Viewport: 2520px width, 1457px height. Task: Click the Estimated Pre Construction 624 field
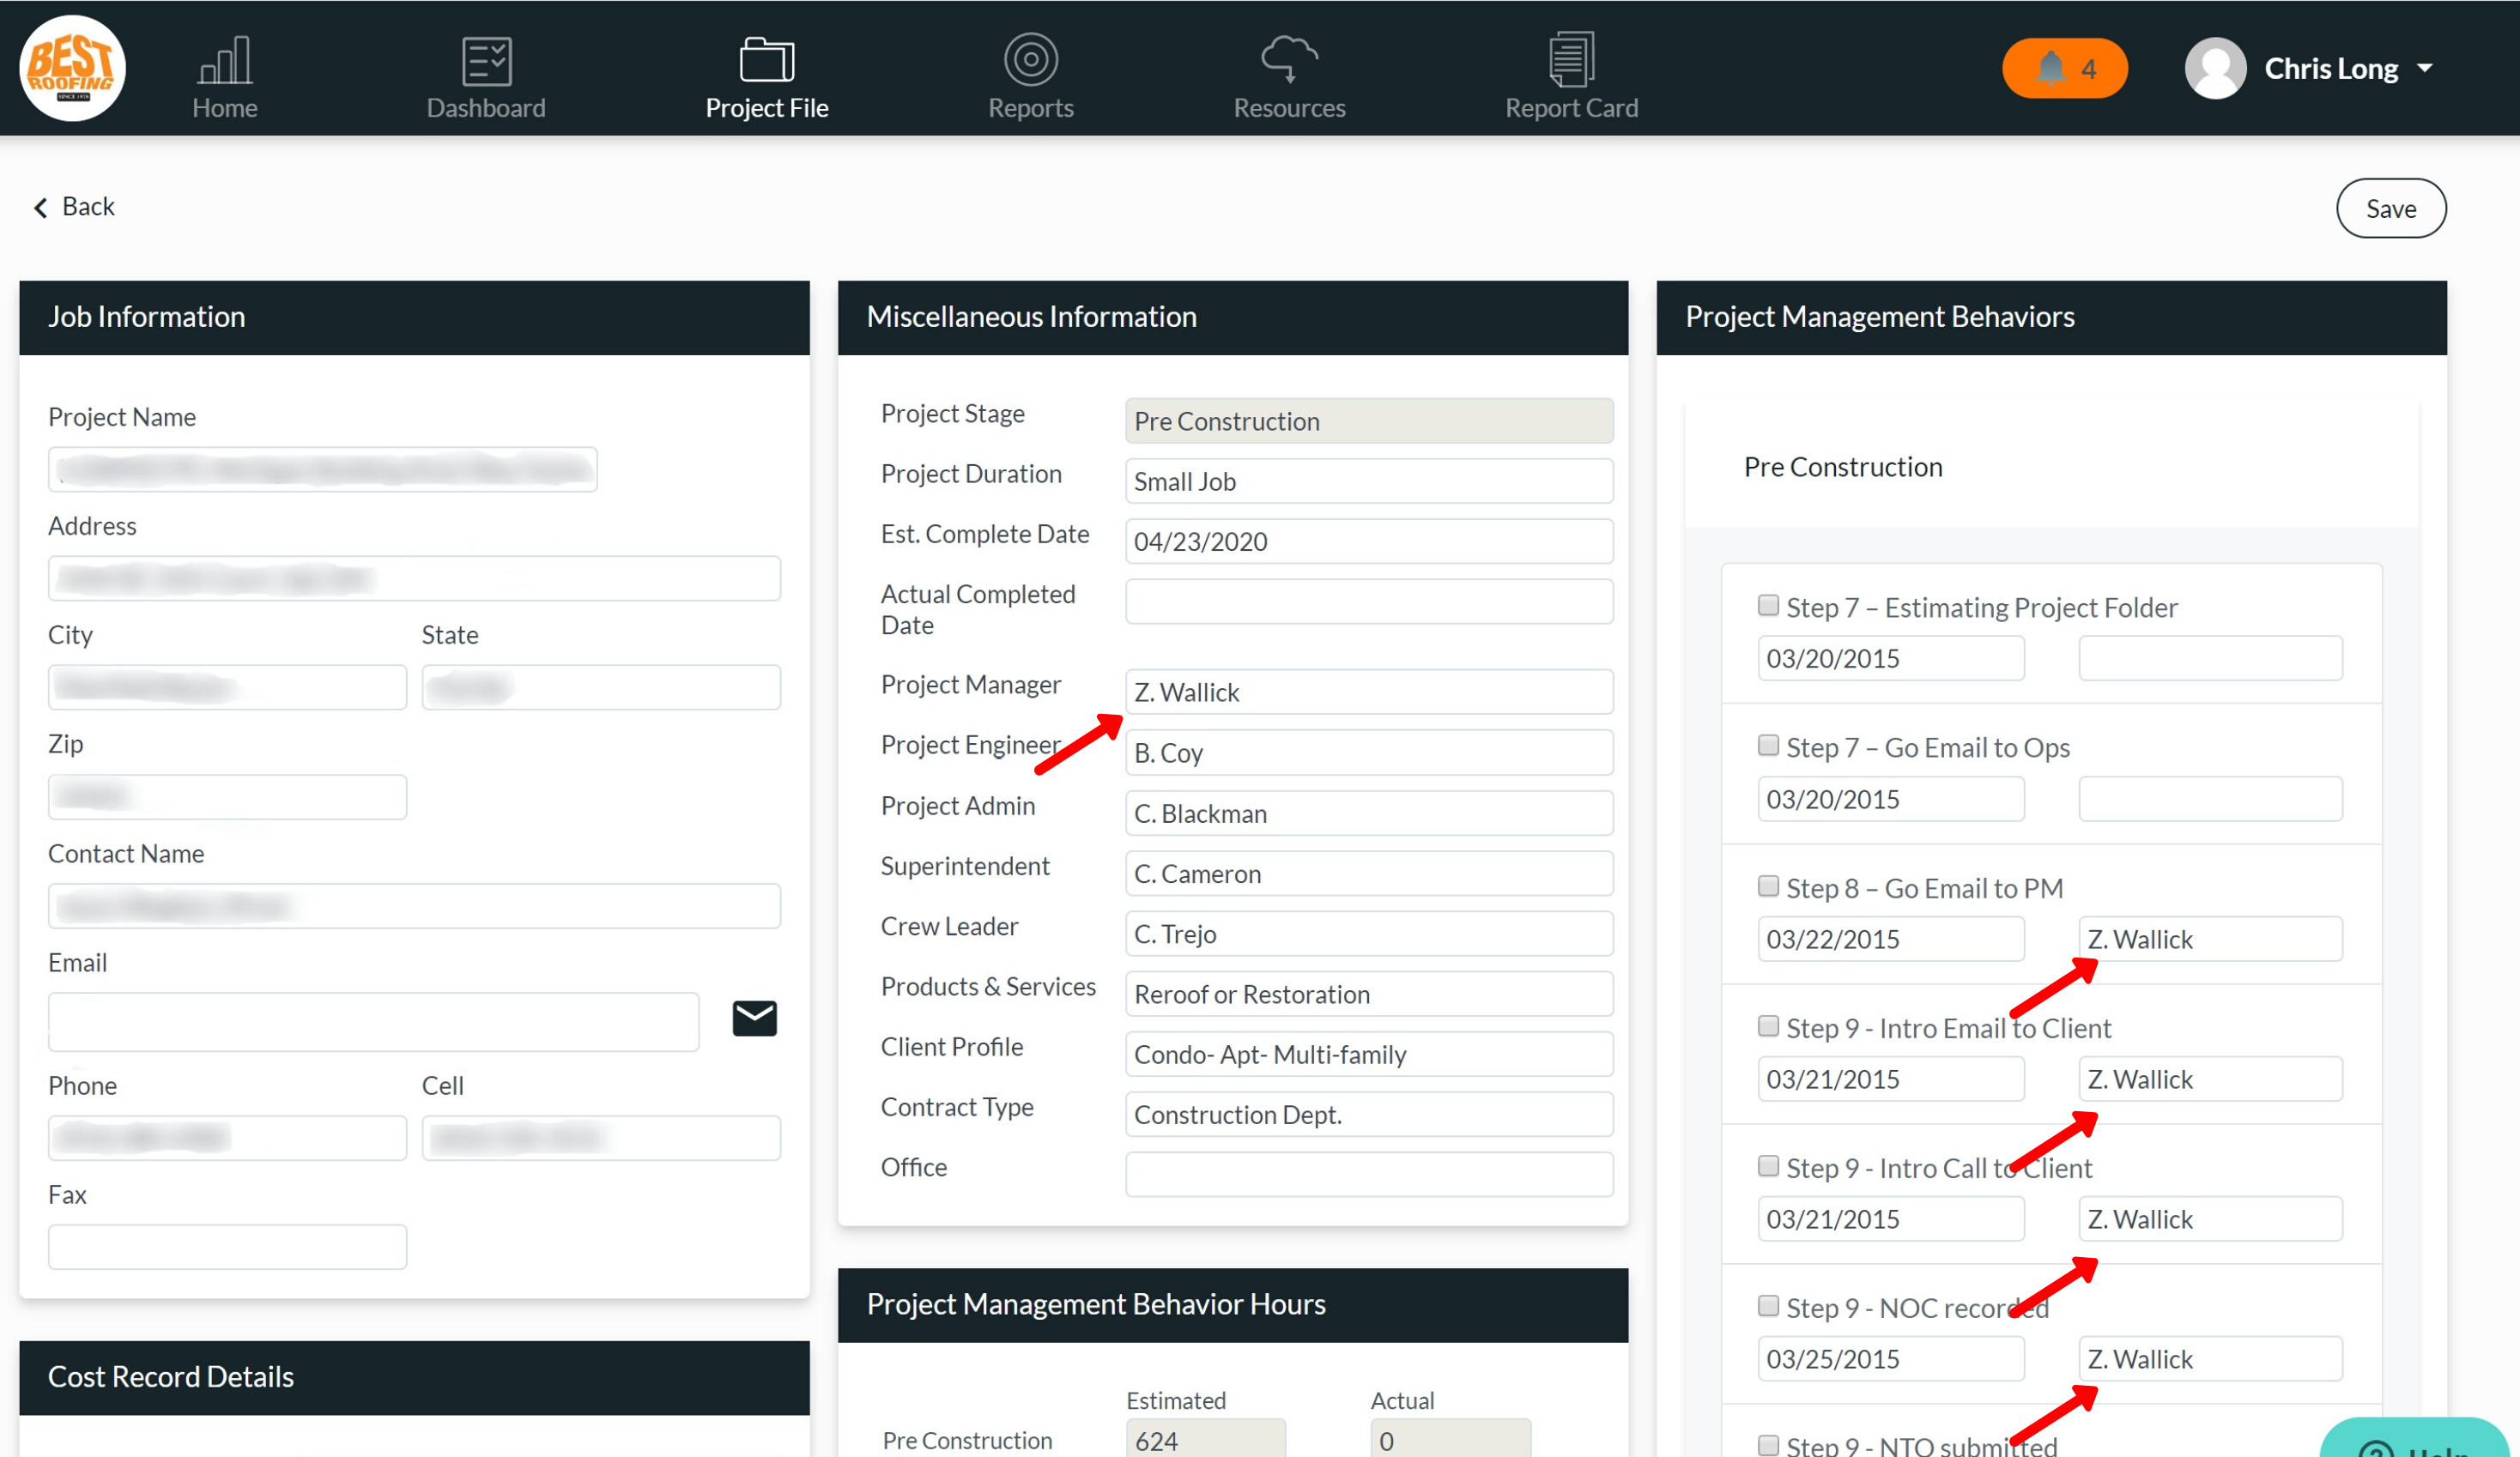click(1206, 1439)
